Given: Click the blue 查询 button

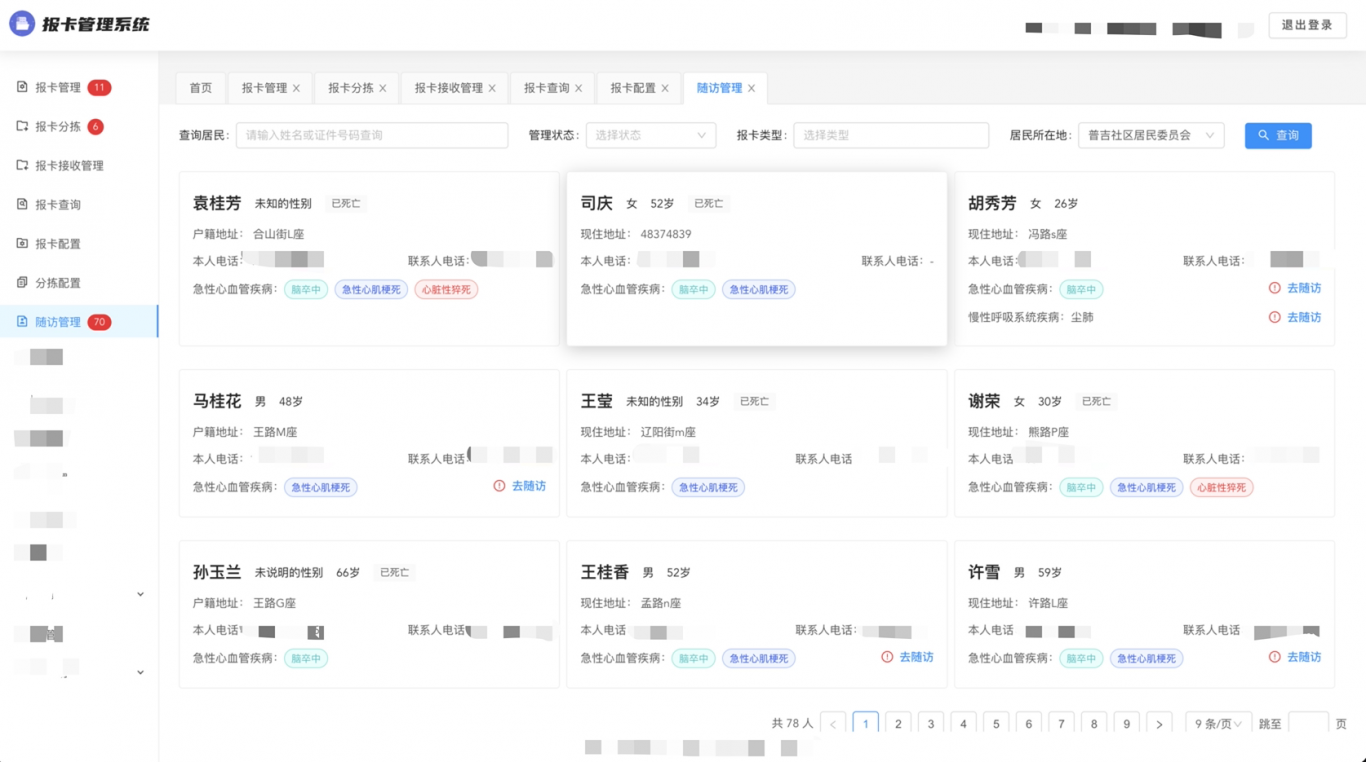Looking at the screenshot, I should pyautogui.click(x=1278, y=135).
